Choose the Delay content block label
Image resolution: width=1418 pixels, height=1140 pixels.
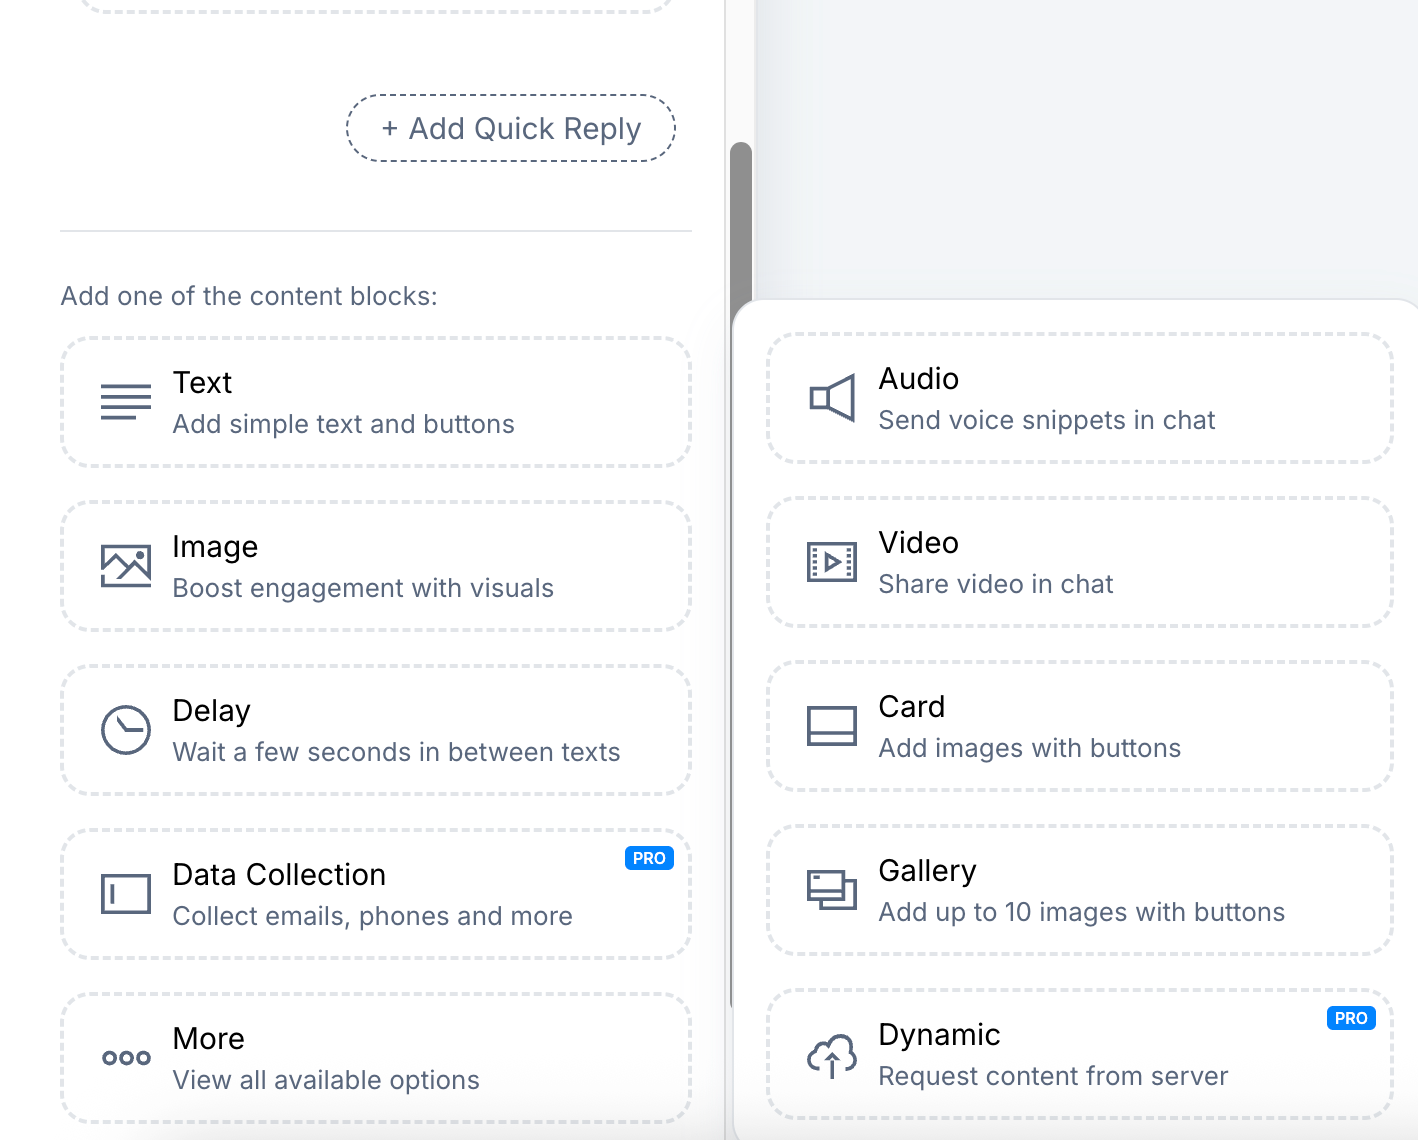tap(211, 711)
